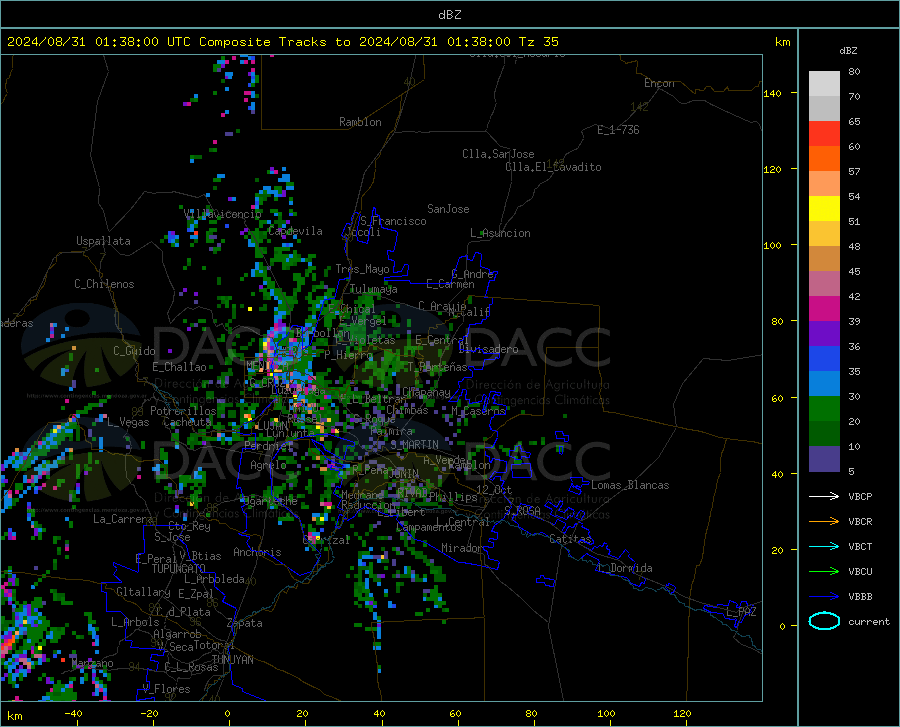
Task: Click the 'Manzano' map label
Action: (92, 663)
